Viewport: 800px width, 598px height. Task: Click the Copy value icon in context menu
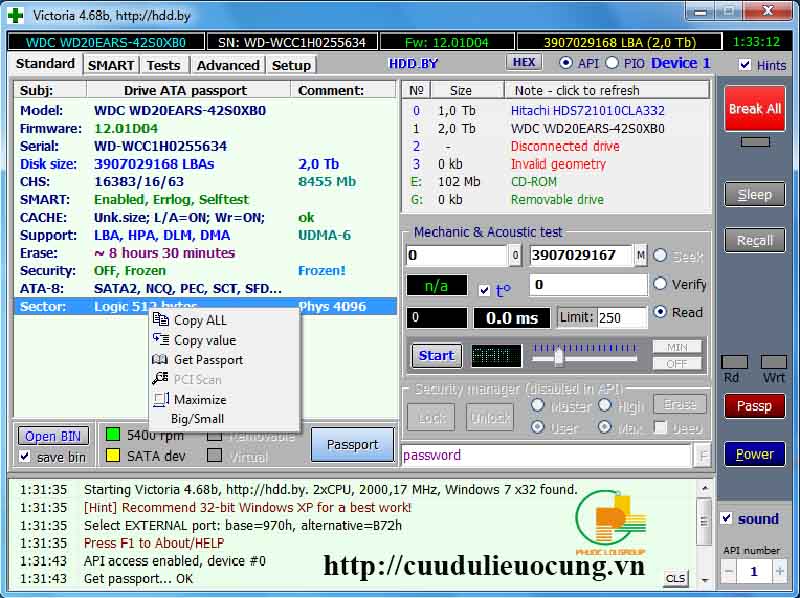(160, 340)
